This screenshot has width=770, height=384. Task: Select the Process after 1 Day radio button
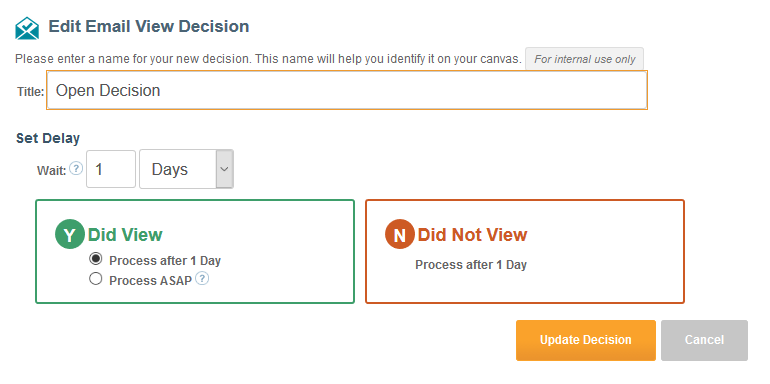pyautogui.click(x=96, y=259)
